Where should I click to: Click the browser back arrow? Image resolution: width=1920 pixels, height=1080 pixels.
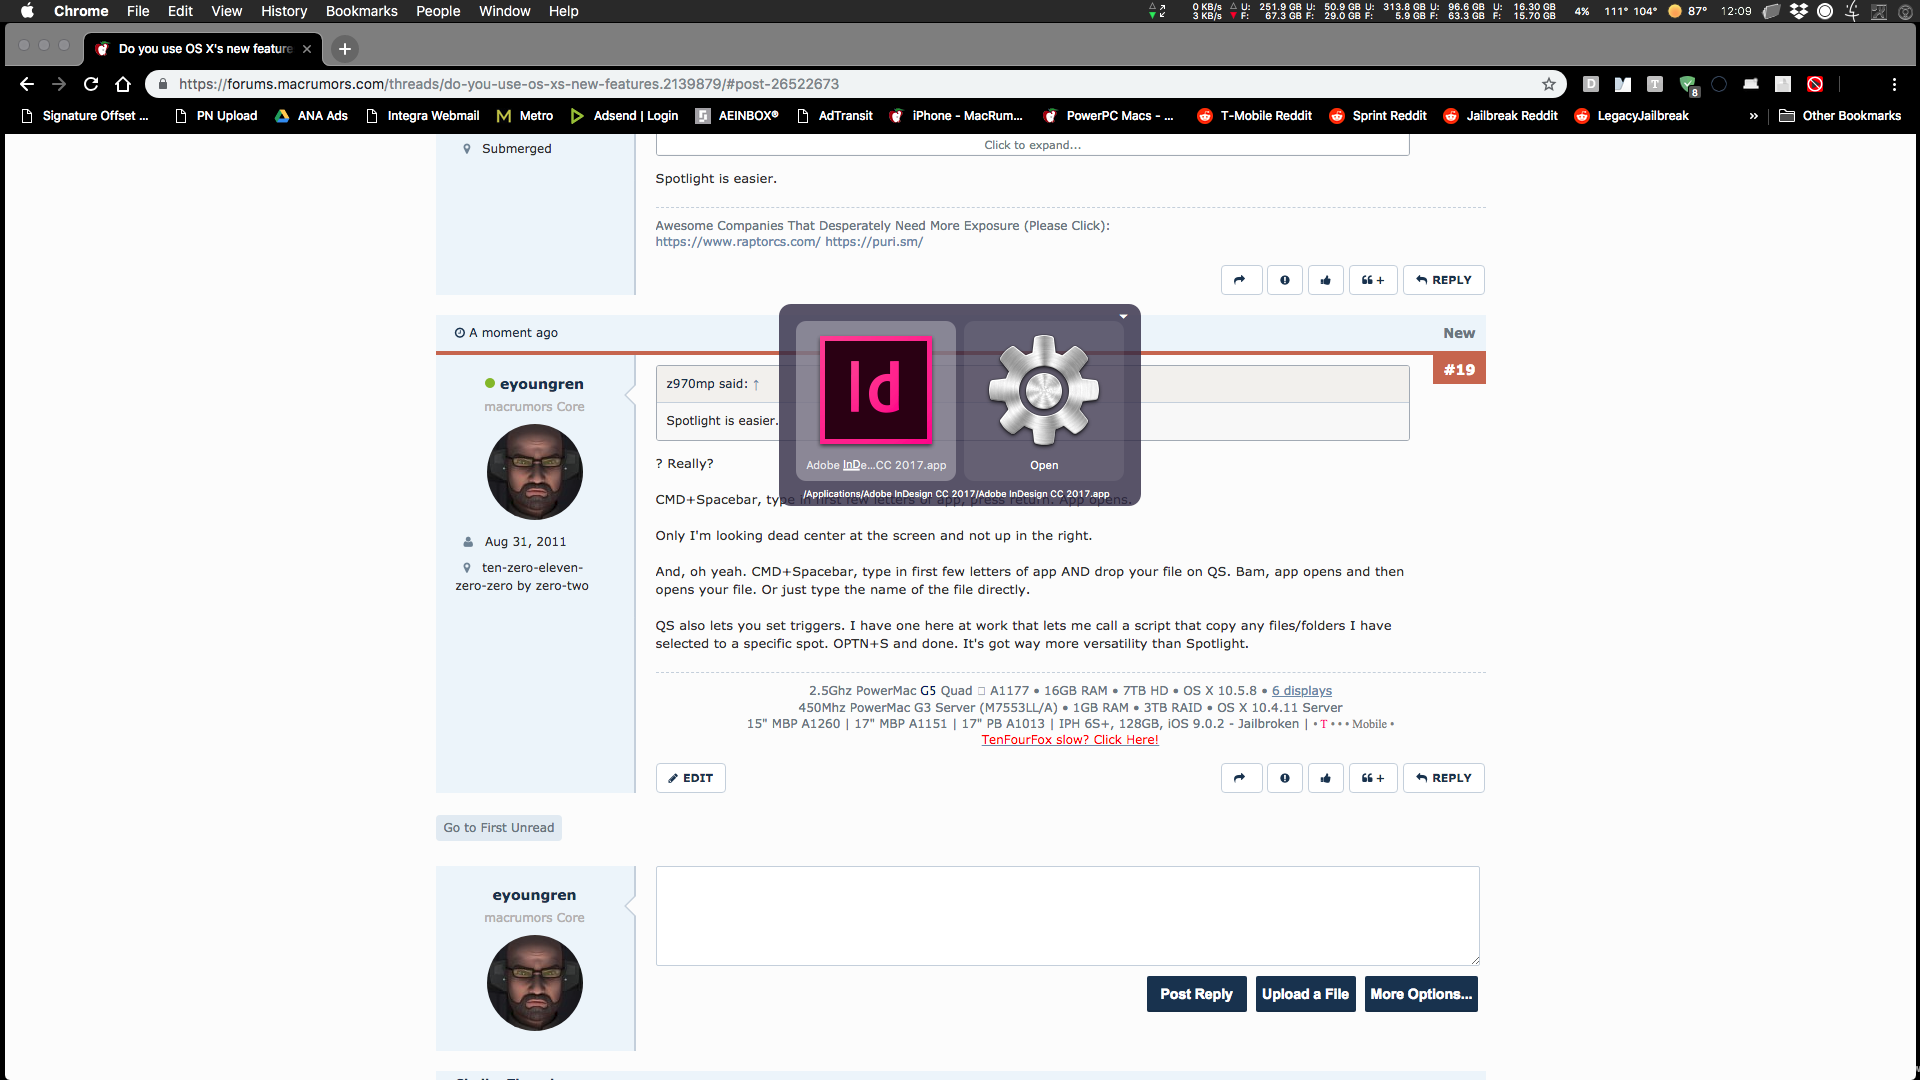tap(27, 84)
